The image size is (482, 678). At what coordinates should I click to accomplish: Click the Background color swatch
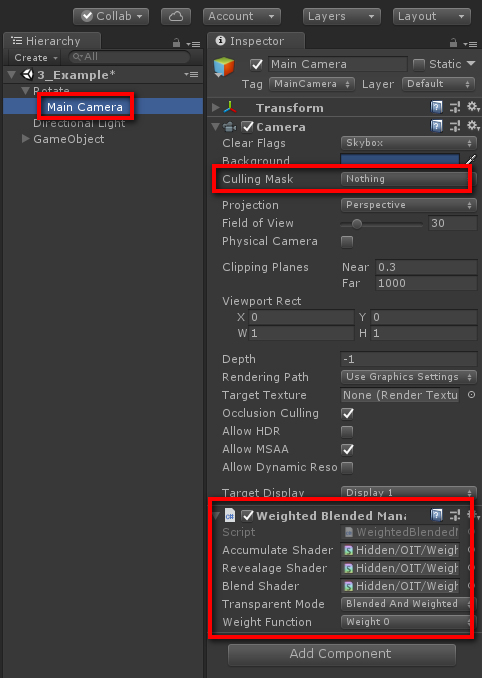click(x=400, y=160)
